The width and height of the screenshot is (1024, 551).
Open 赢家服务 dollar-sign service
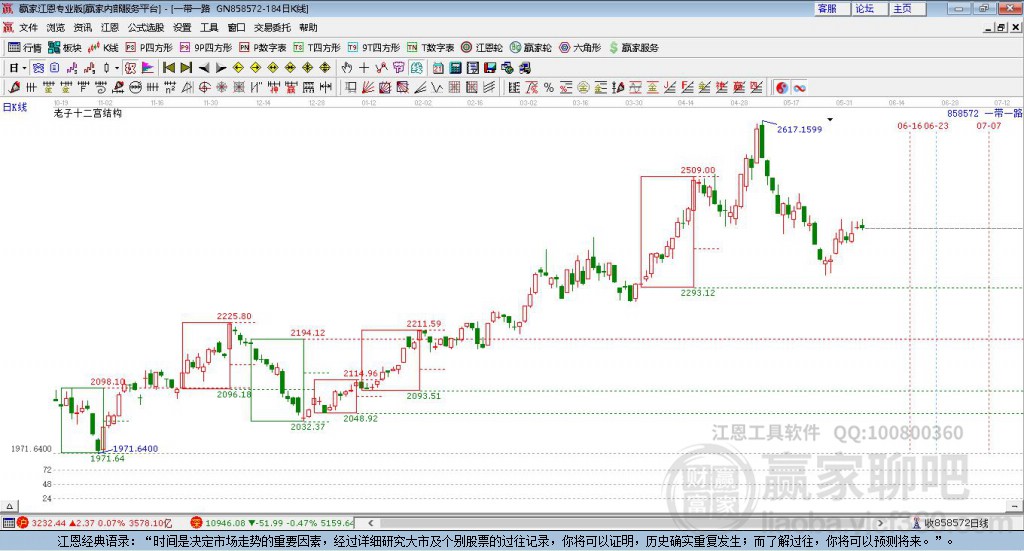pyautogui.click(x=633, y=48)
